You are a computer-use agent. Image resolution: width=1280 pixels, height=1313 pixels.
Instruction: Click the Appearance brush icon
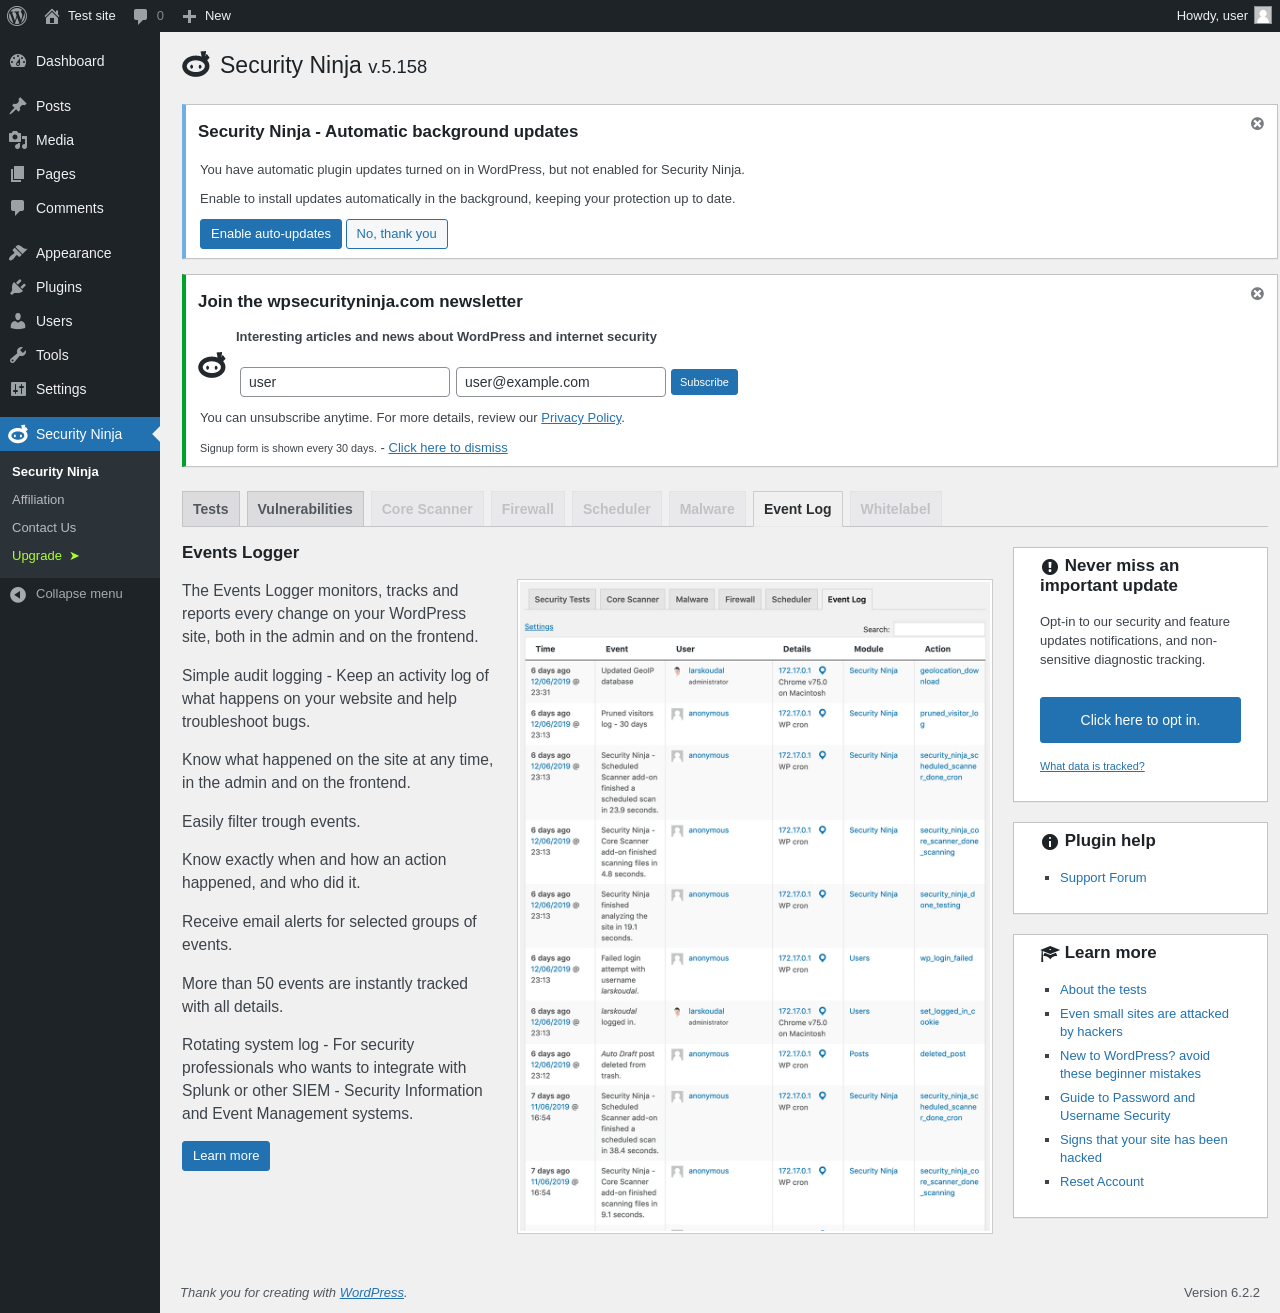click(18, 253)
